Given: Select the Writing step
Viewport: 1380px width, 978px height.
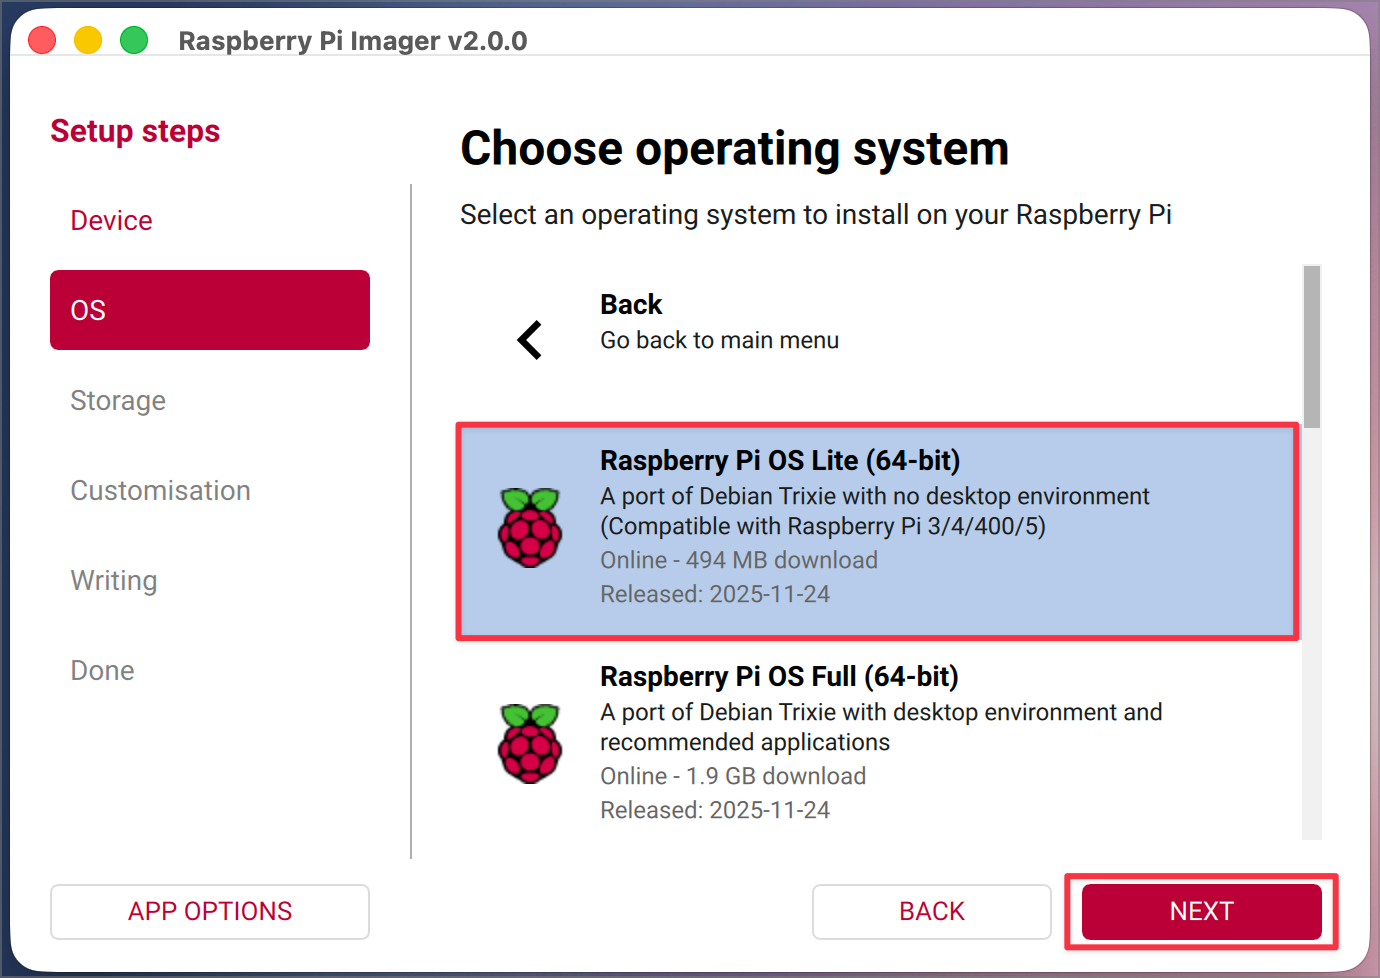Looking at the screenshot, I should pos(113,580).
